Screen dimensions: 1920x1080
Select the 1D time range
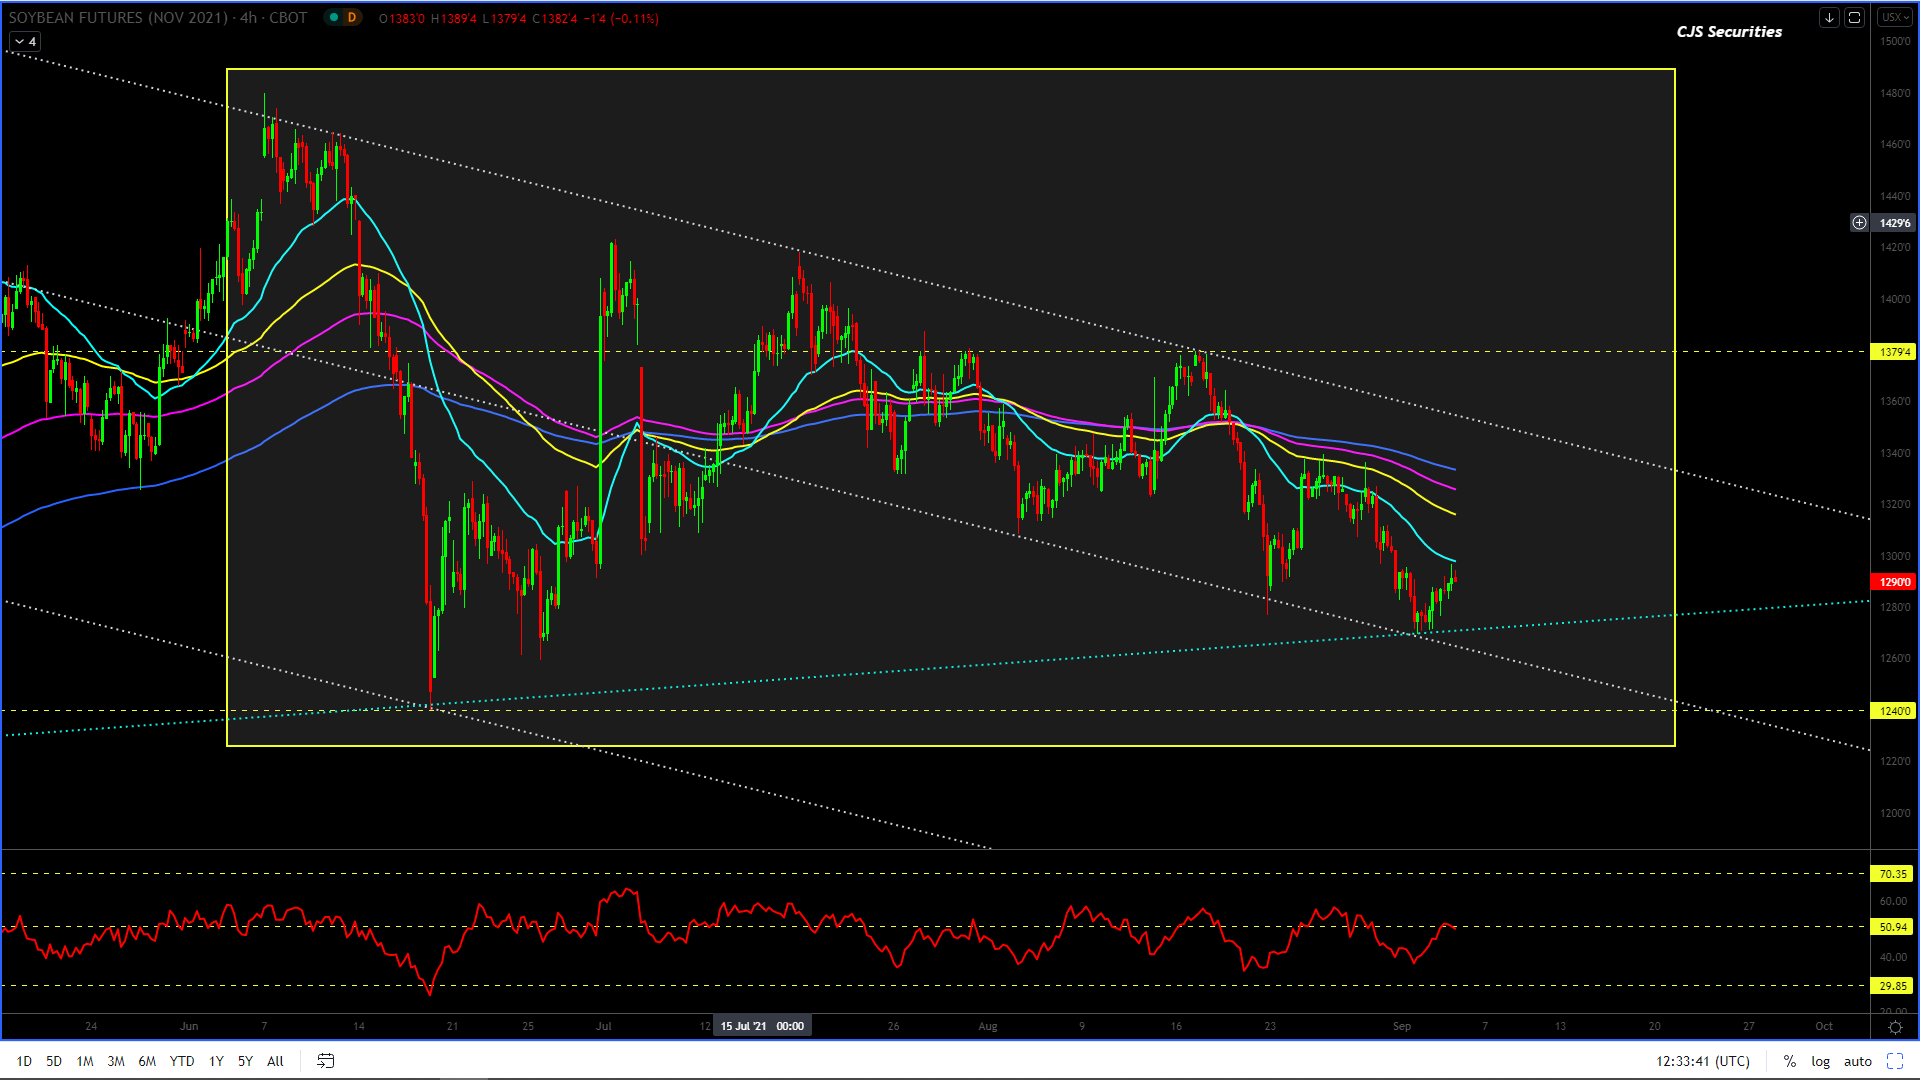24,1061
